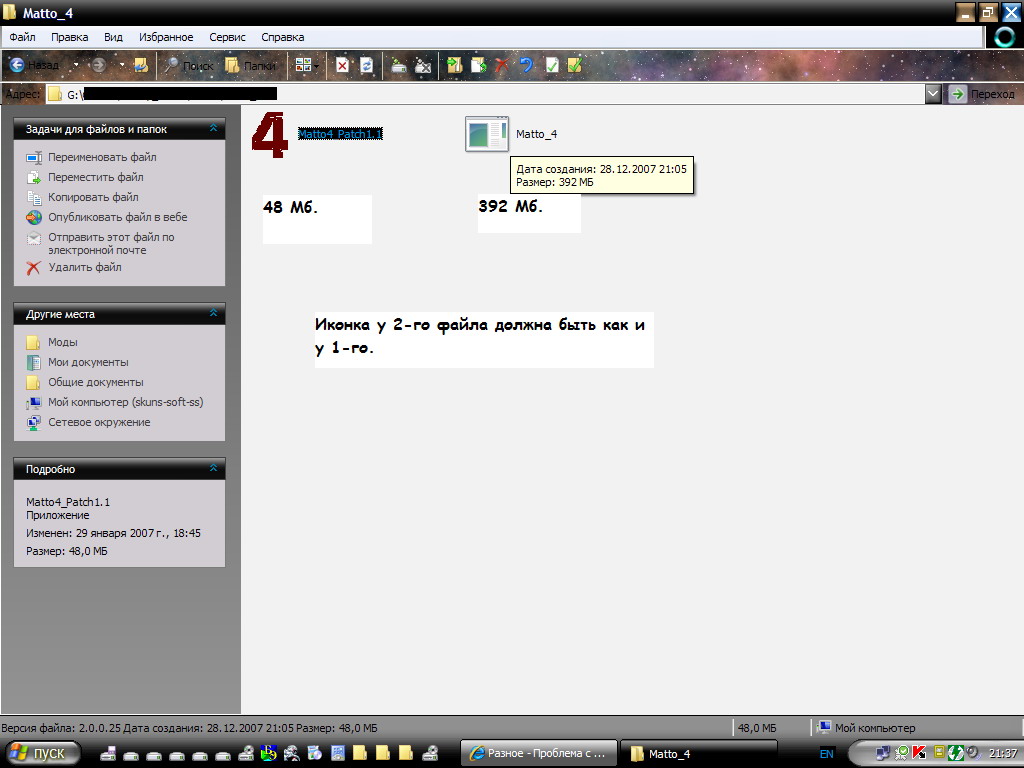The width and height of the screenshot is (1024, 768).
Task: Click the 'Удалить файл' task link
Action: 85,267
